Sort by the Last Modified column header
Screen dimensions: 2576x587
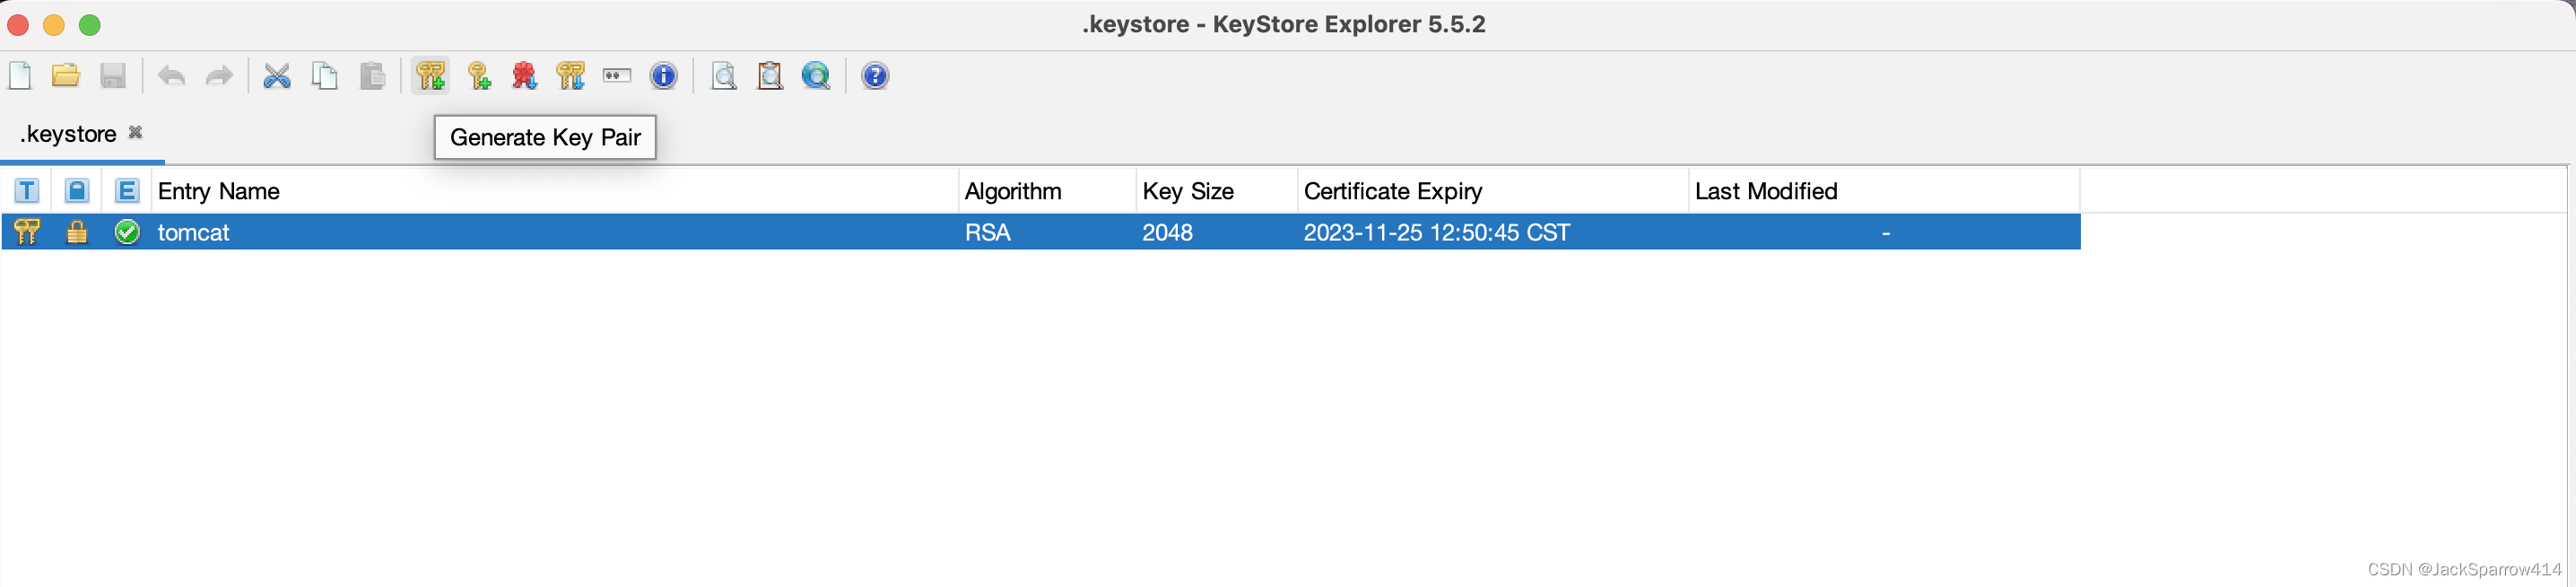tap(1884, 191)
